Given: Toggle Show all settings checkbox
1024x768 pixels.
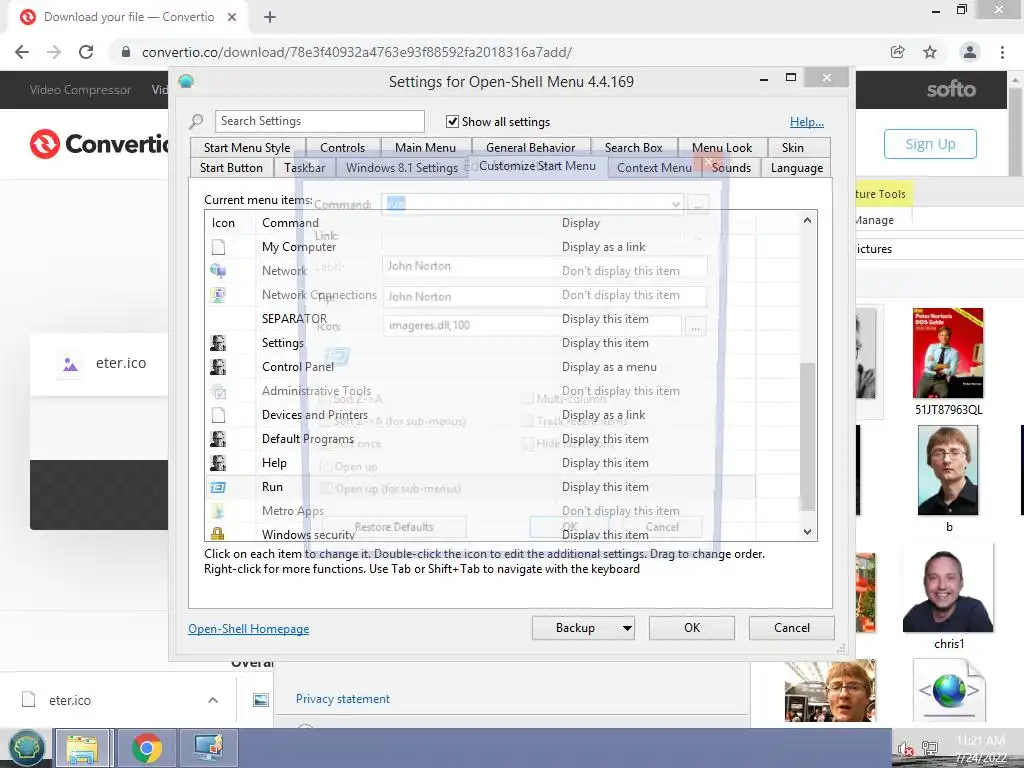Looking at the screenshot, I should (x=452, y=121).
